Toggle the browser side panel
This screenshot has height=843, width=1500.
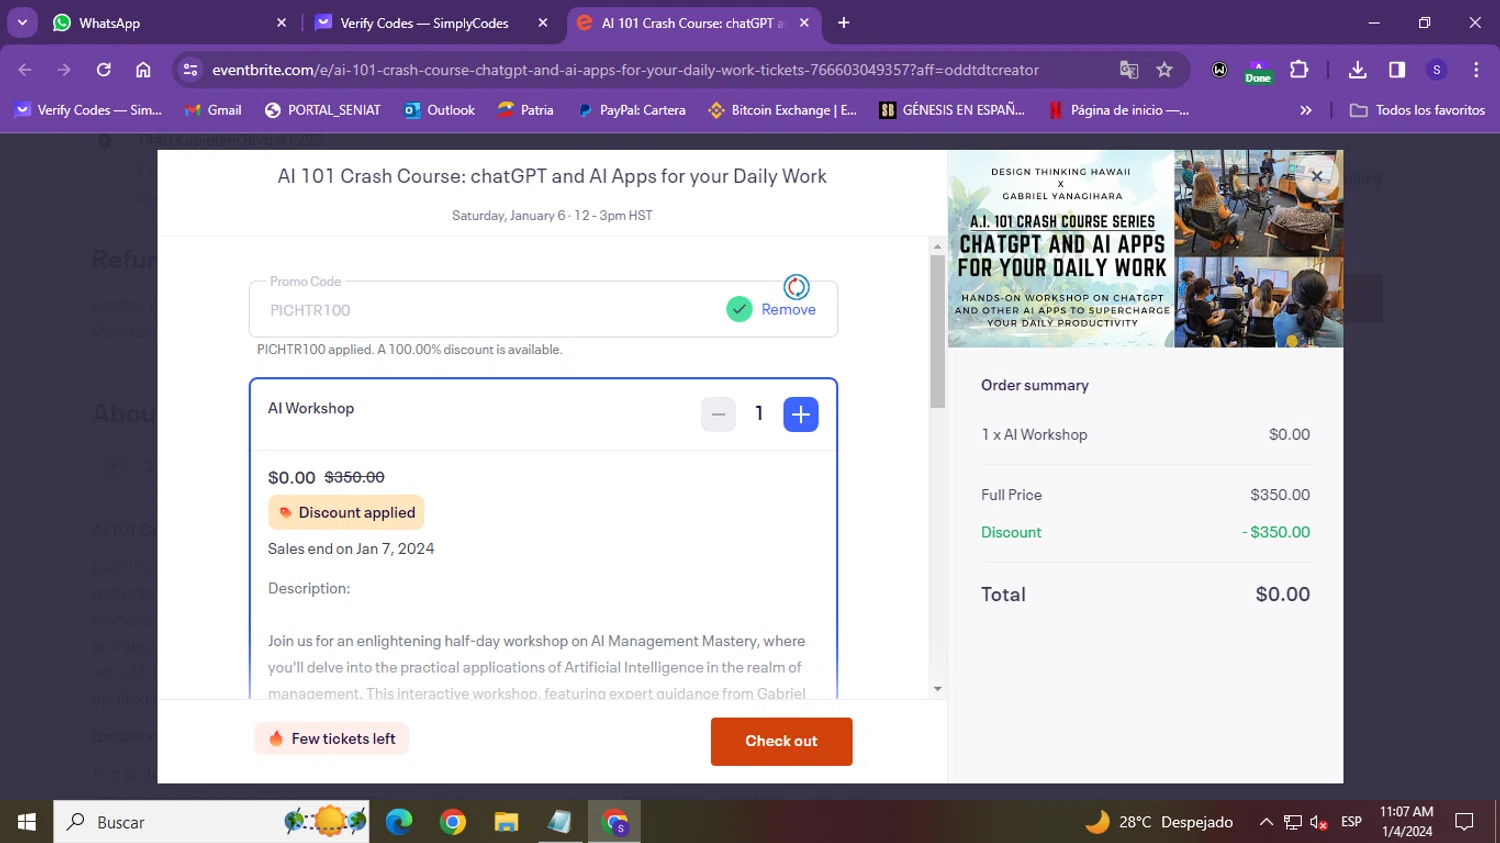click(1397, 70)
